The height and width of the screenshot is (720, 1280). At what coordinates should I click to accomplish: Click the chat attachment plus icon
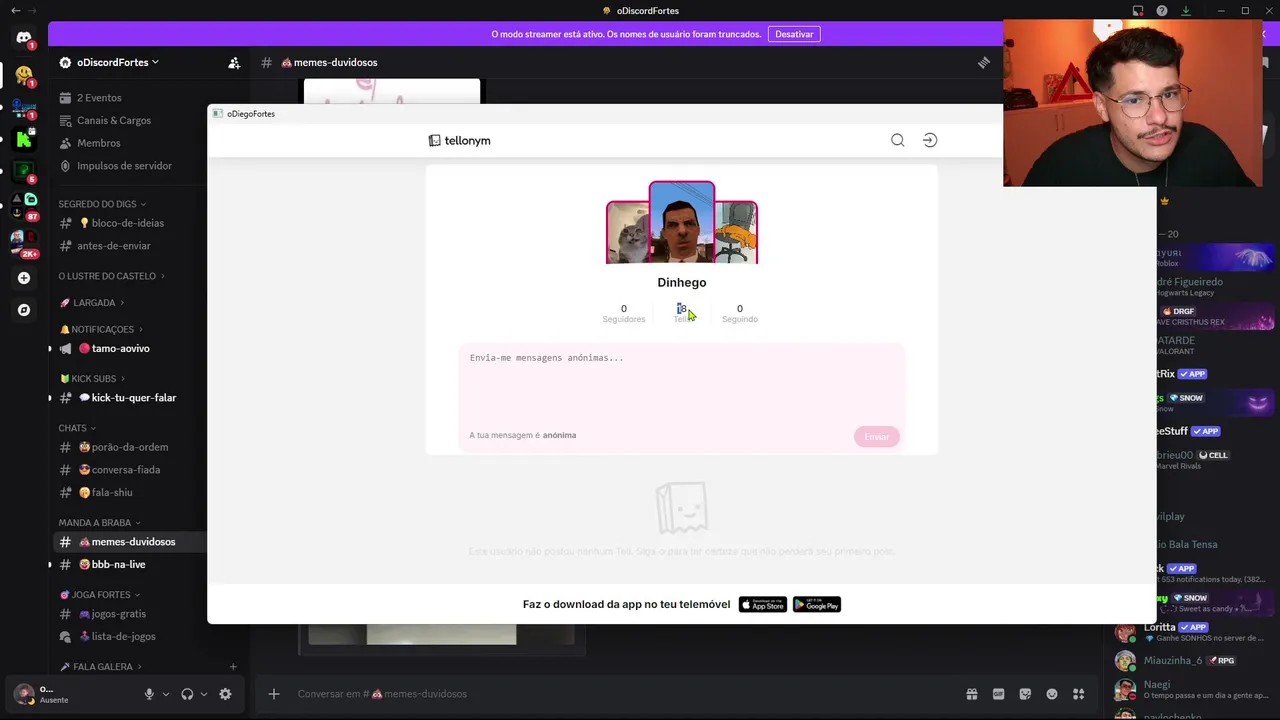[274, 694]
